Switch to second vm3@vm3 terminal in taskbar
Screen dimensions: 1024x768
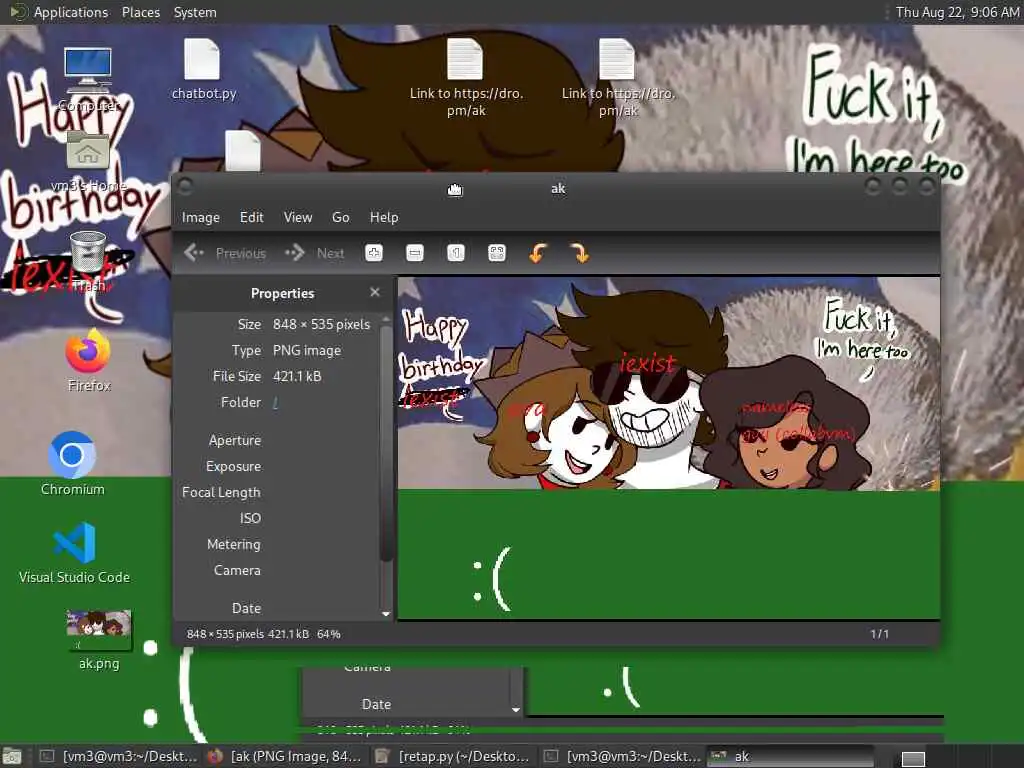click(x=622, y=756)
